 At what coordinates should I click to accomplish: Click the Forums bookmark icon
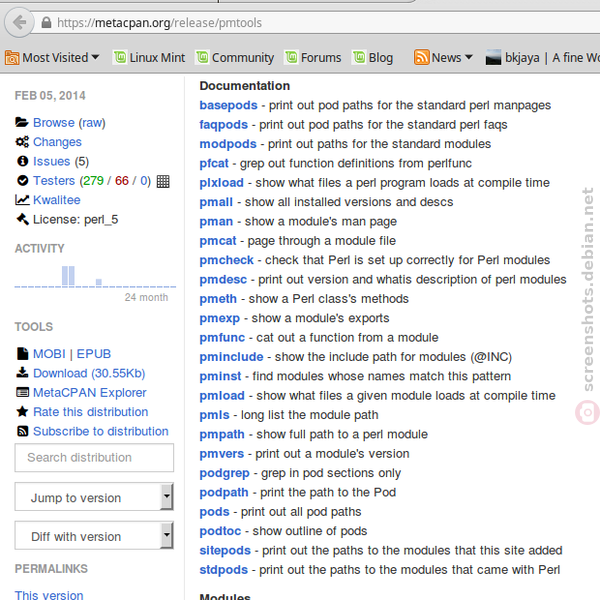291,57
